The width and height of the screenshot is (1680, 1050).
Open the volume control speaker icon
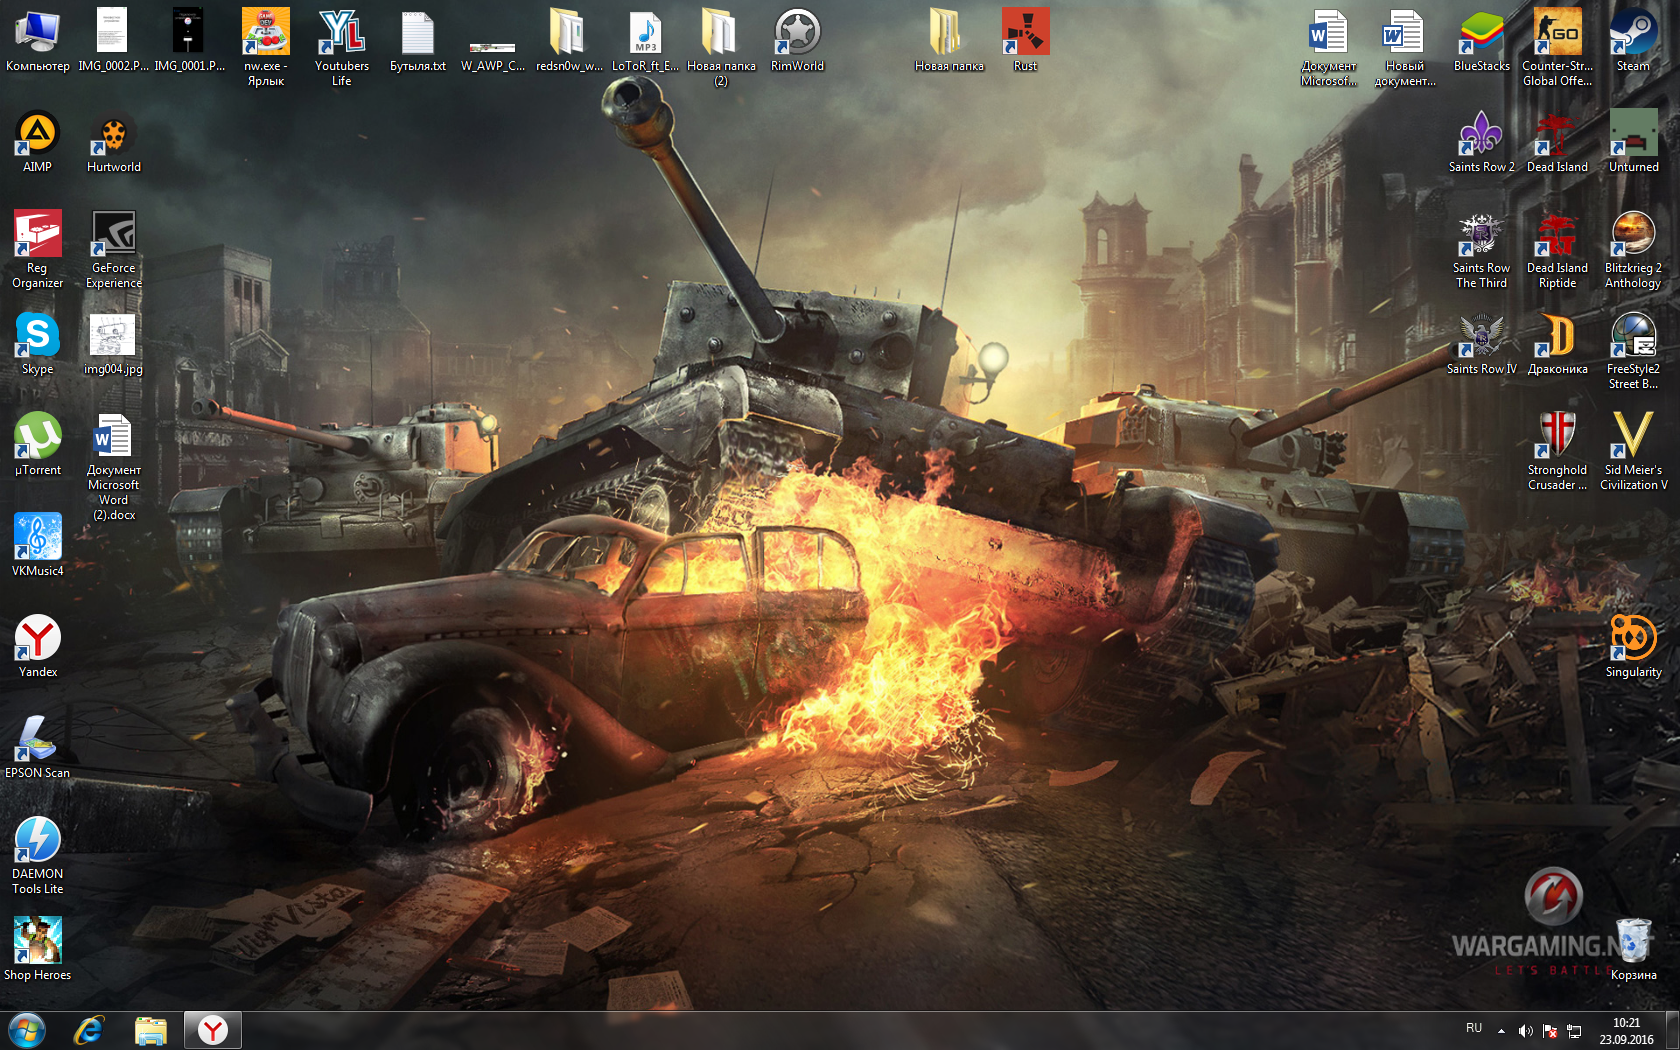click(1525, 1031)
